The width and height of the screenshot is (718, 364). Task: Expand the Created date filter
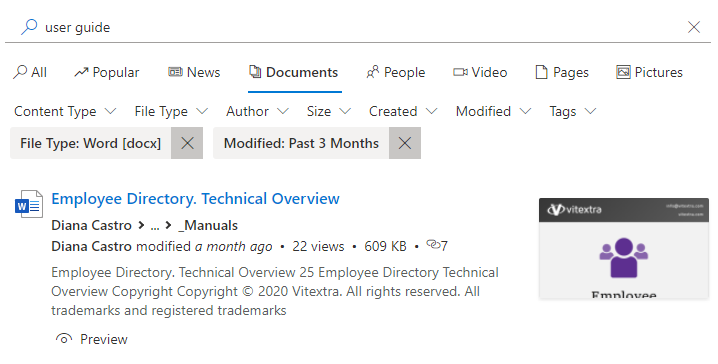(x=403, y=111)
